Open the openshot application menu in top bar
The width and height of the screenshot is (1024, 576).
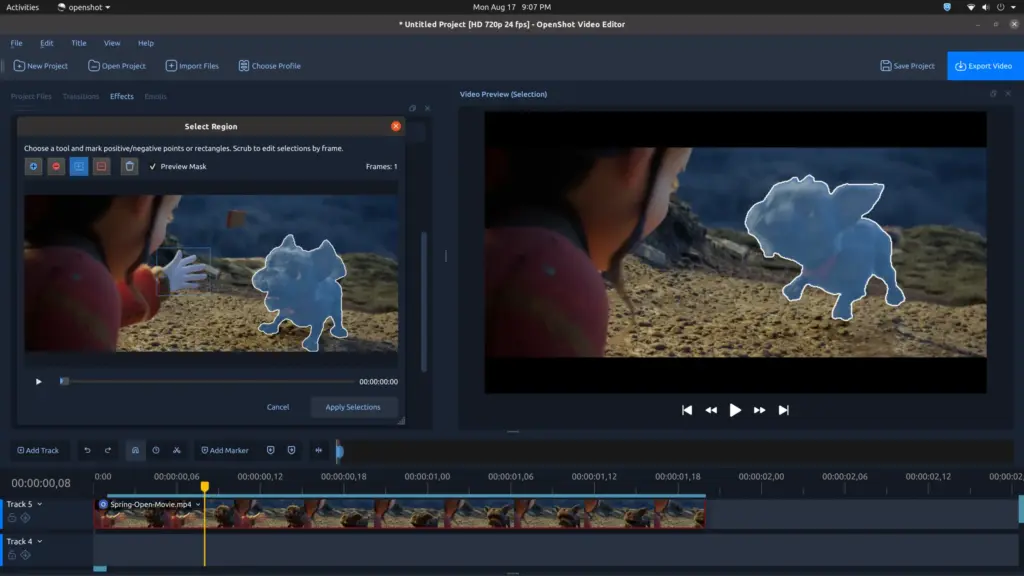tap(84, 7)
